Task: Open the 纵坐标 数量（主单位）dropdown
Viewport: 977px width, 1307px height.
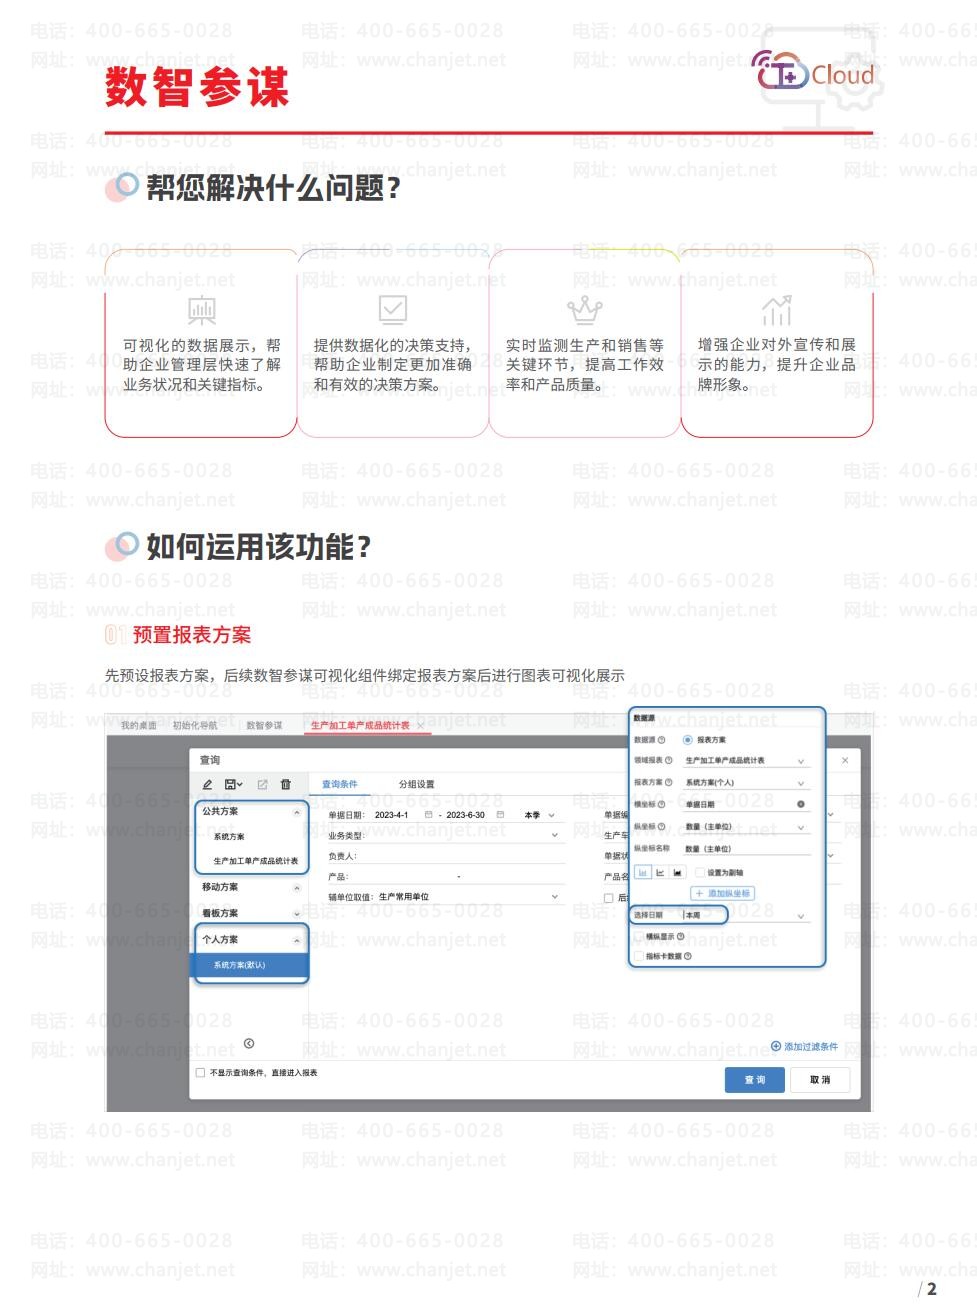Action: pyautogui.click(x=801, y=827)
